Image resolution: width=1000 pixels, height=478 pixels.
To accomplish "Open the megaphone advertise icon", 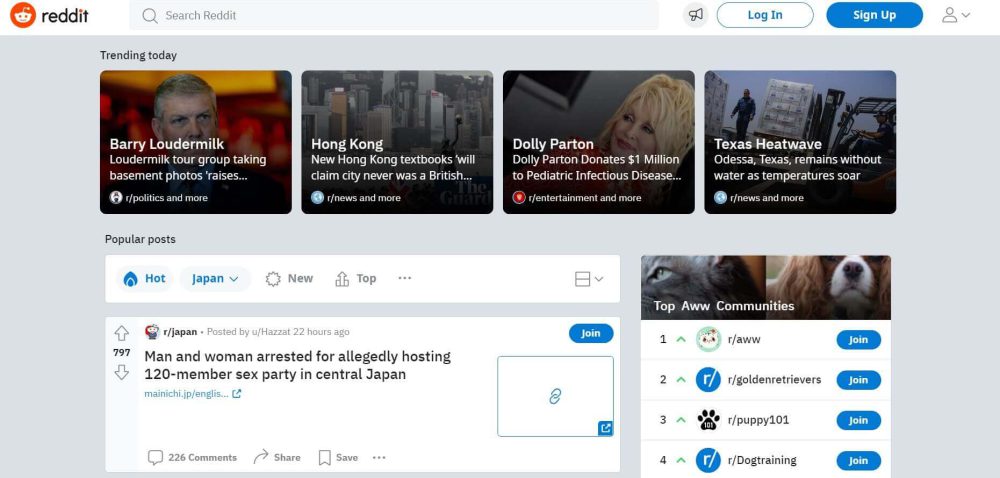I will (x=696, y=15).
